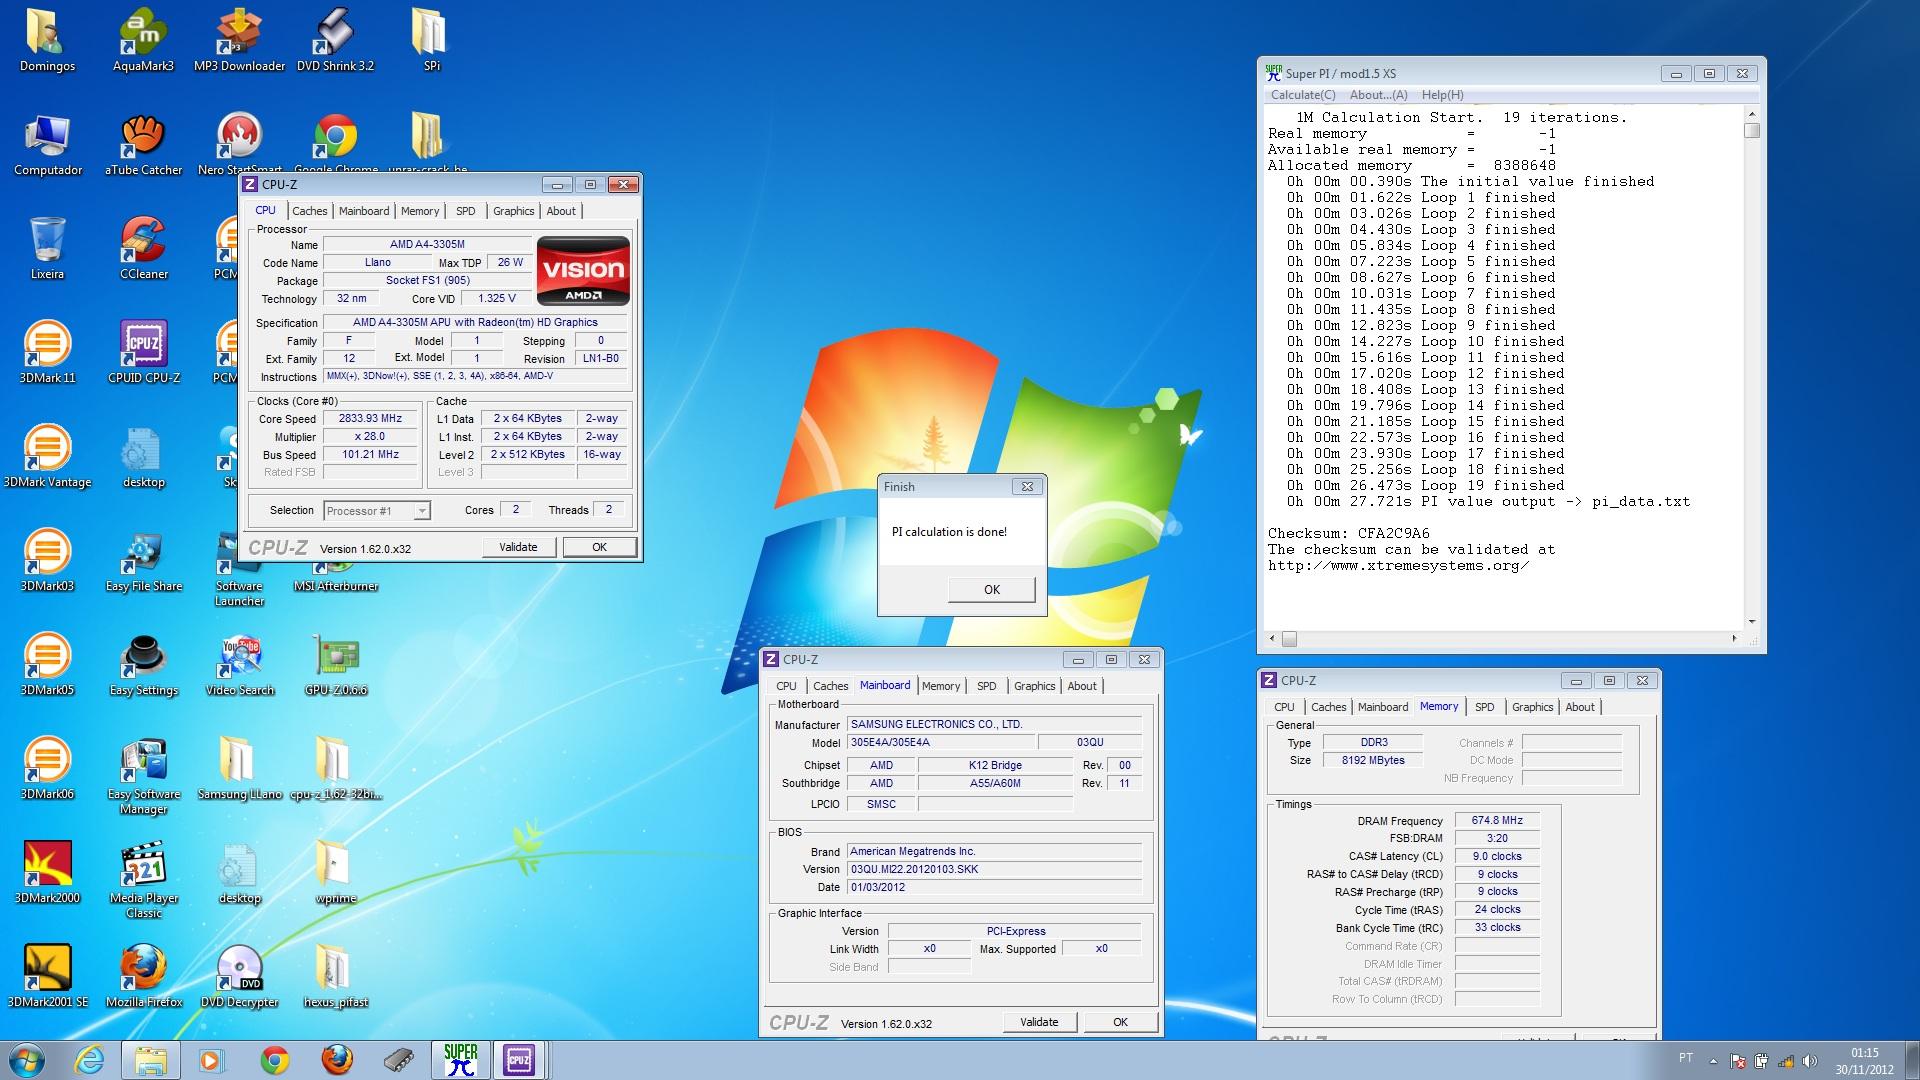Open Easy Settings shortcut
The height and width of the screenshot is (1080, 1920).
tap(143, 664)
